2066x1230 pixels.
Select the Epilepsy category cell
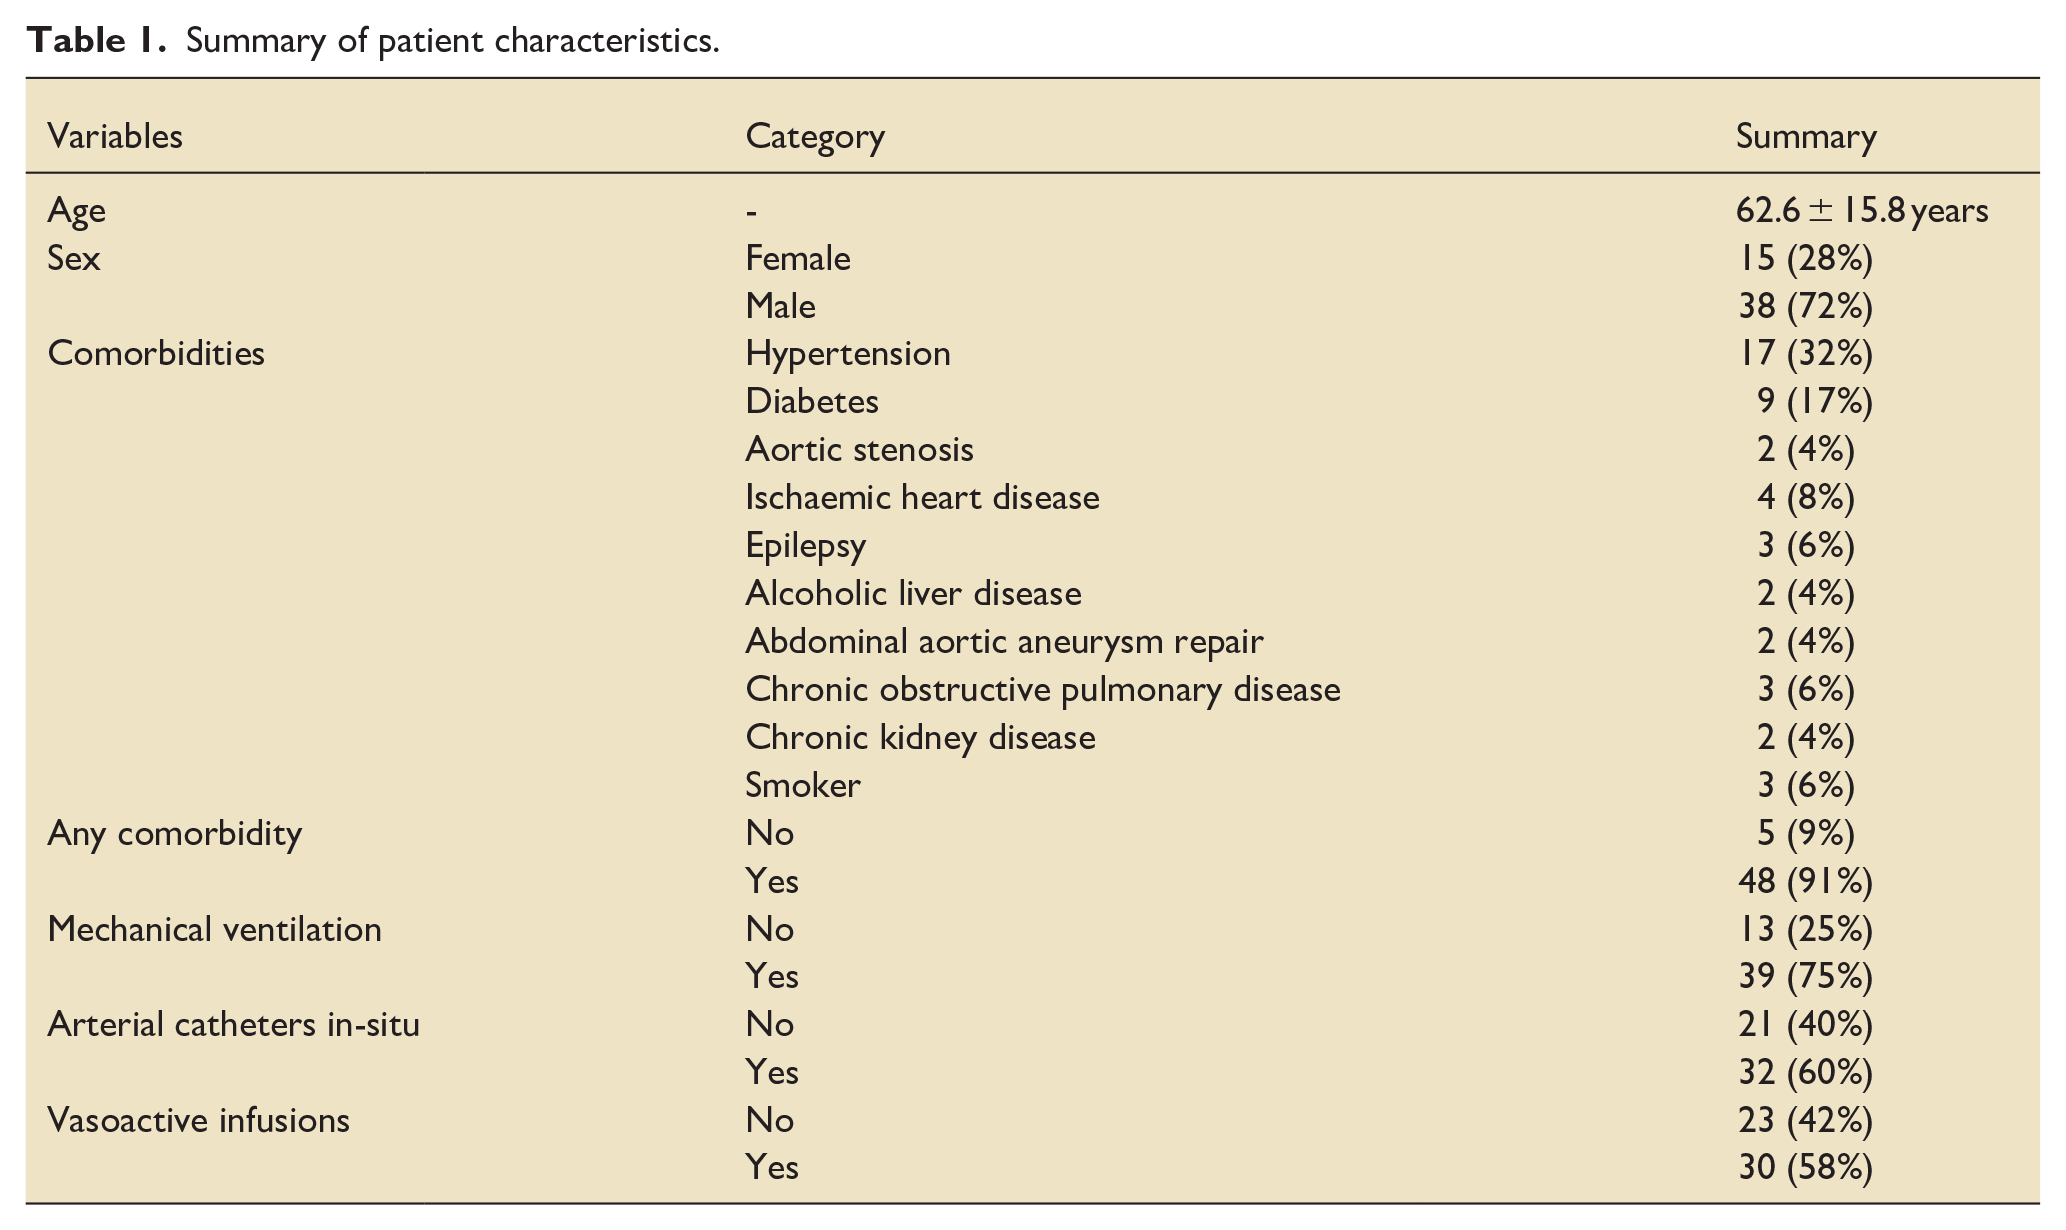805,546
